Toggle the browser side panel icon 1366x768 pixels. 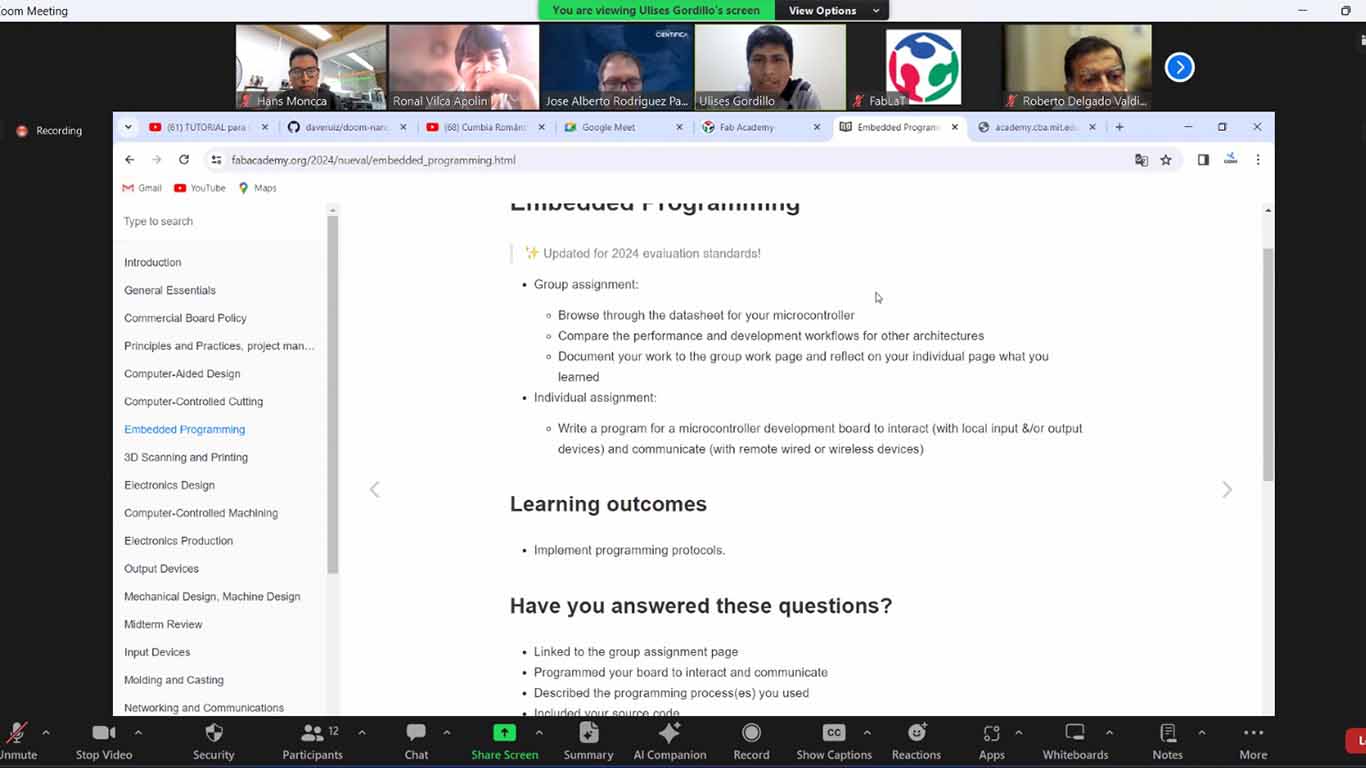[x=1203, y=160]
